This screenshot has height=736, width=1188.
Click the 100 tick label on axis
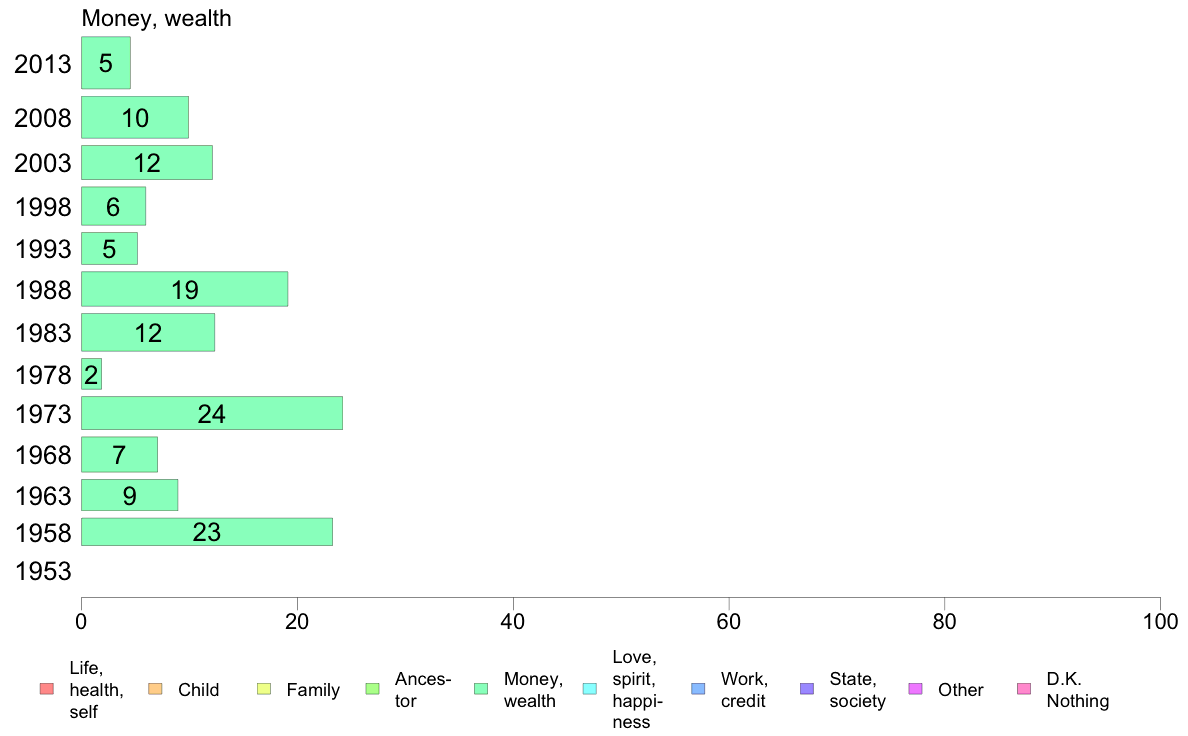click(1160, 622)
